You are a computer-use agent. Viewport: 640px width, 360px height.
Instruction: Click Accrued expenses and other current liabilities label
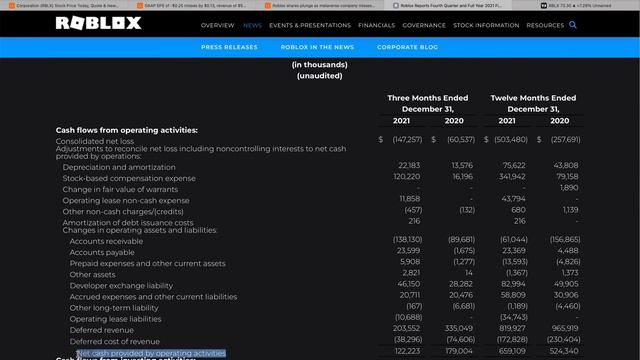point(153,297)
